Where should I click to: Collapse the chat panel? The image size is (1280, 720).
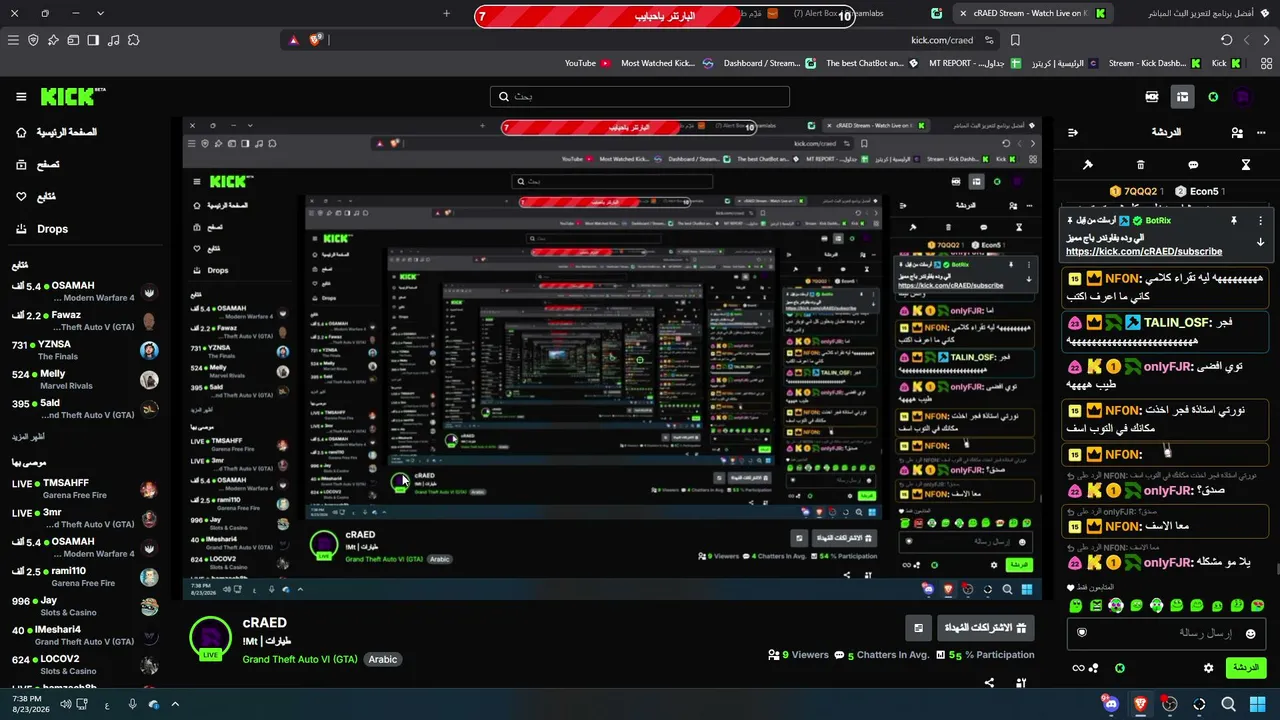pos(1073,132)
